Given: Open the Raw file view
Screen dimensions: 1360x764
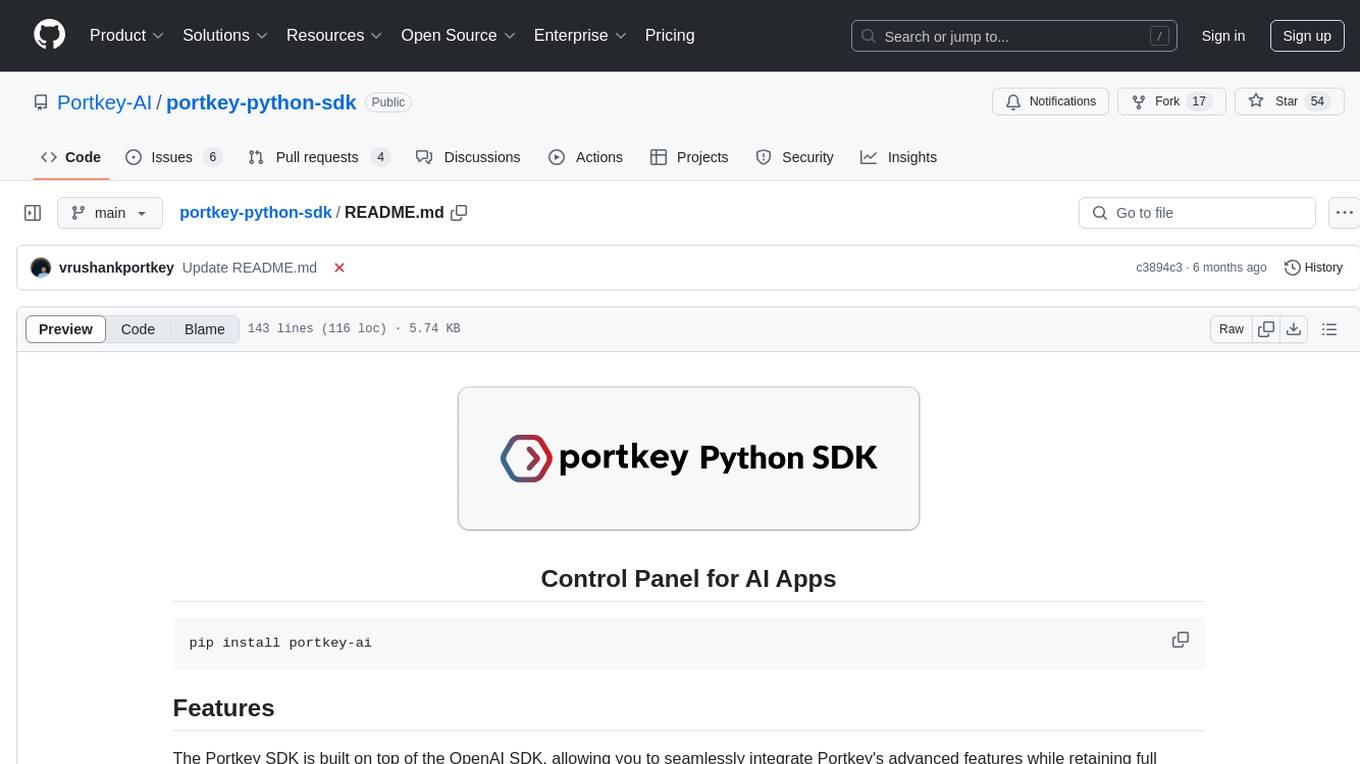Looking at the screenshot, I should 1231,329.
